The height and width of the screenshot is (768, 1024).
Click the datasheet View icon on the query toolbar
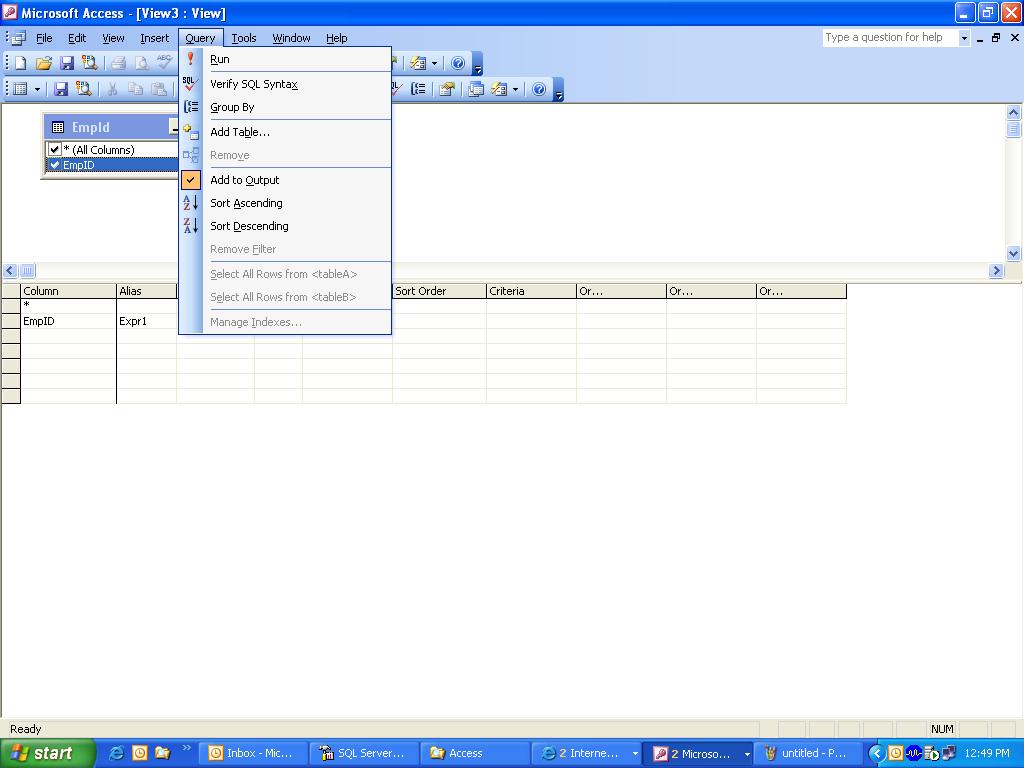[x=20, y=89]
